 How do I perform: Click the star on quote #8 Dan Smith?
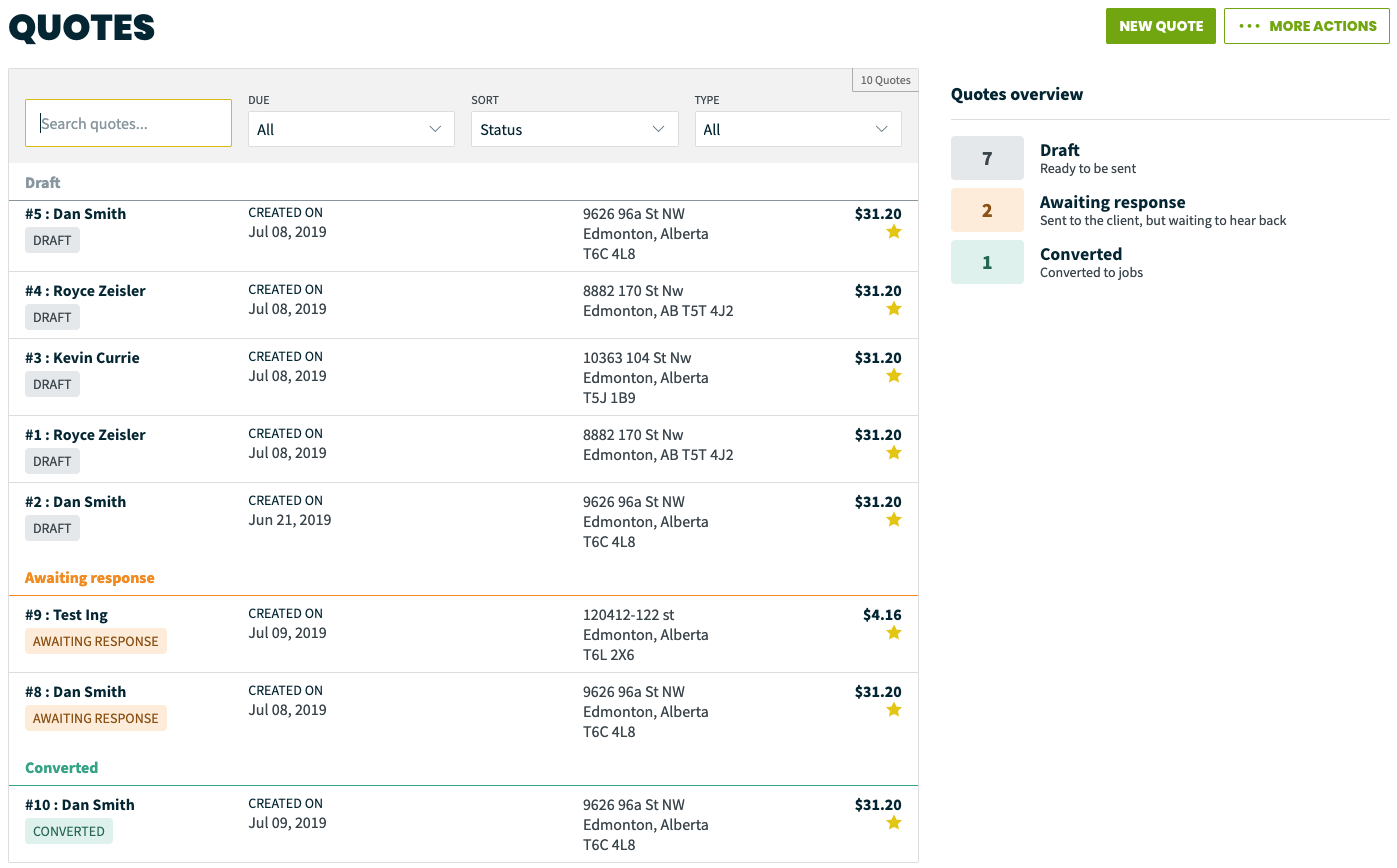click(x=893, y=710)
